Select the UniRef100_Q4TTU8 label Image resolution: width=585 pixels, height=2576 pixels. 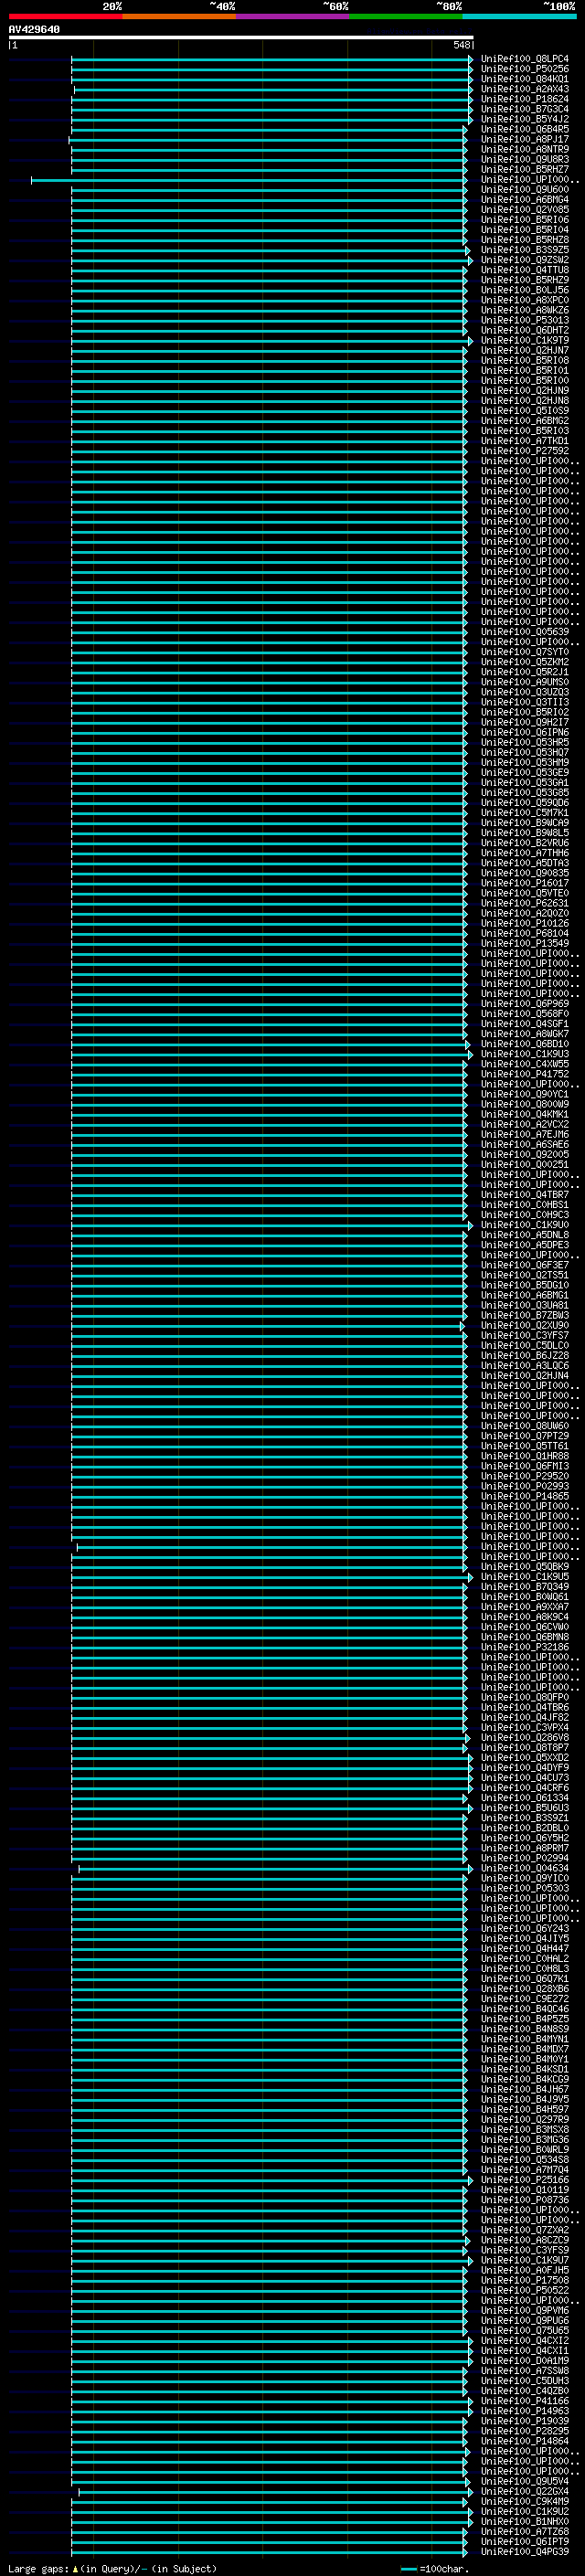tap(524, 270)
